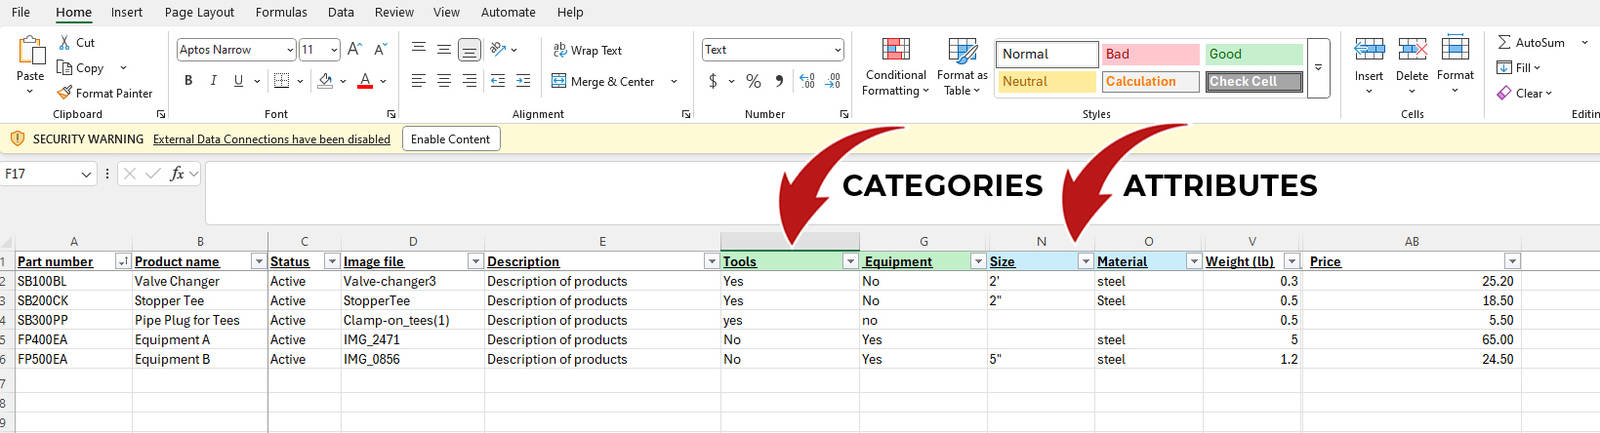Click the Percent Style icon
This screenshot has width=1600, height=433.
coord(753,81)
